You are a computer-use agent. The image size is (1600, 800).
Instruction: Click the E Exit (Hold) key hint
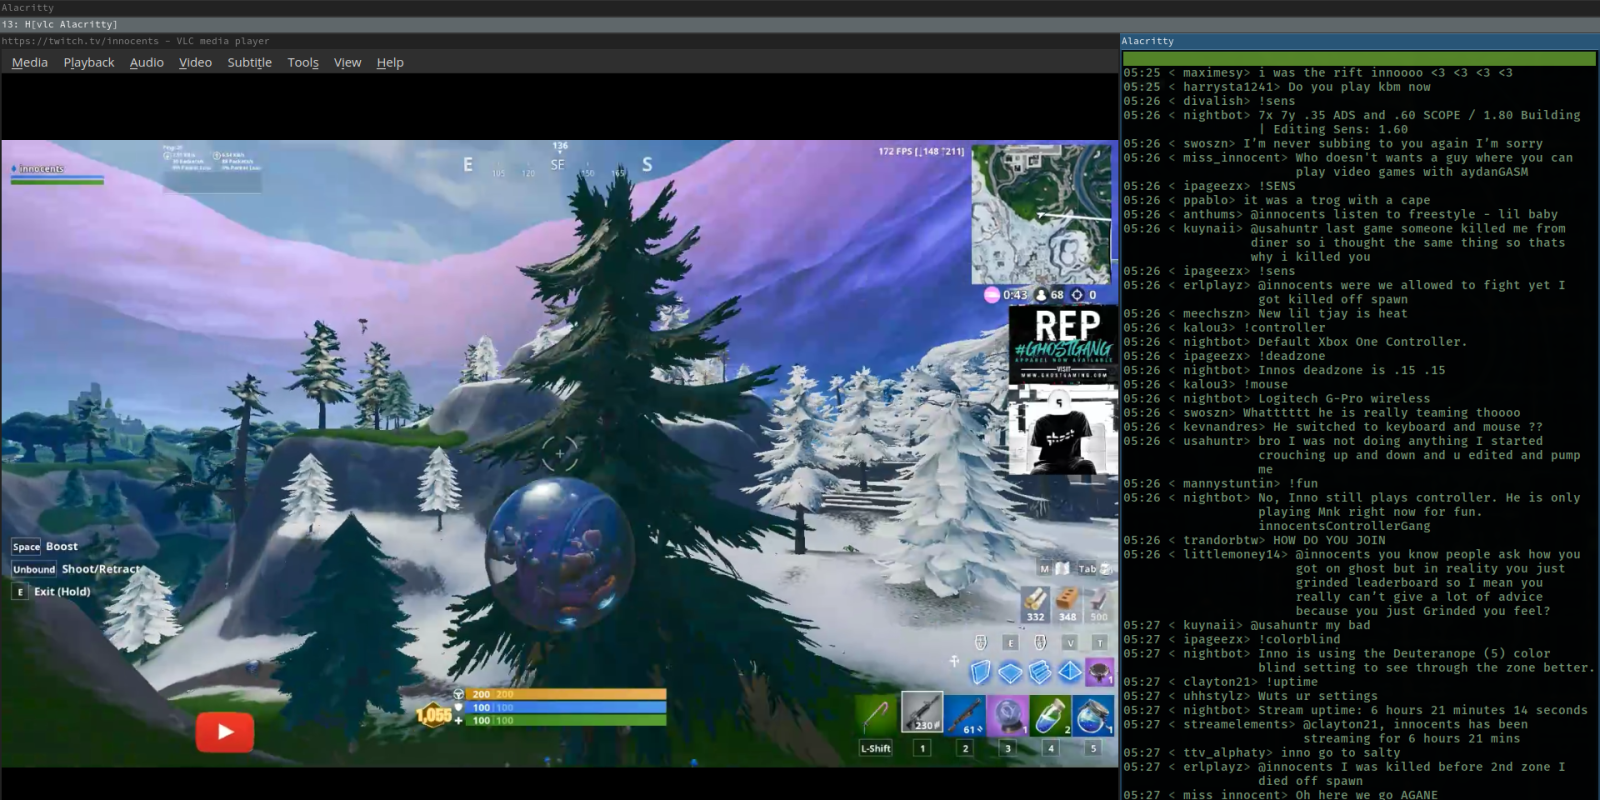click(52, 591)
